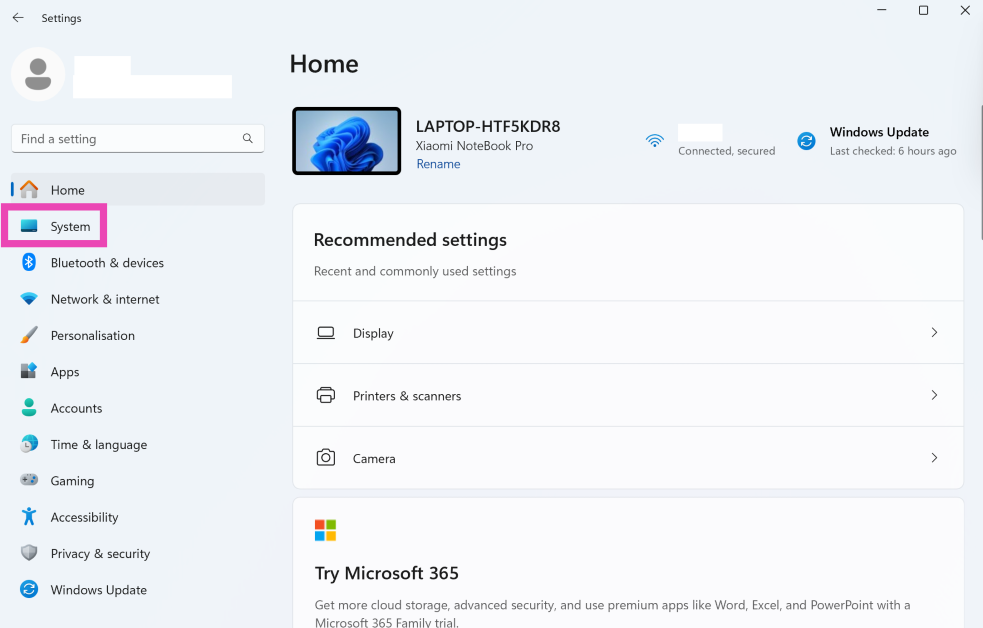Expand the Camera settings chevron
983x628 pixels.
(x=934, y=458)
